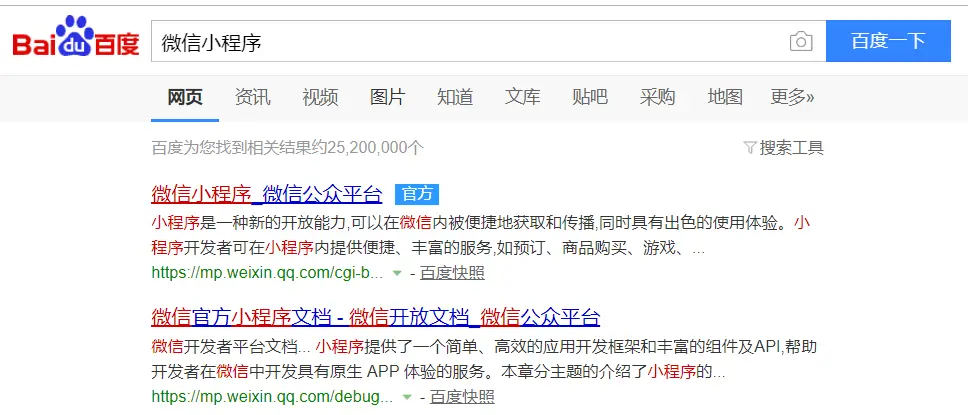This screenshot has height=415, width=968.
Task: Click snippet text 小程序是一种新的开放能力
Action: tap(248, 223)
